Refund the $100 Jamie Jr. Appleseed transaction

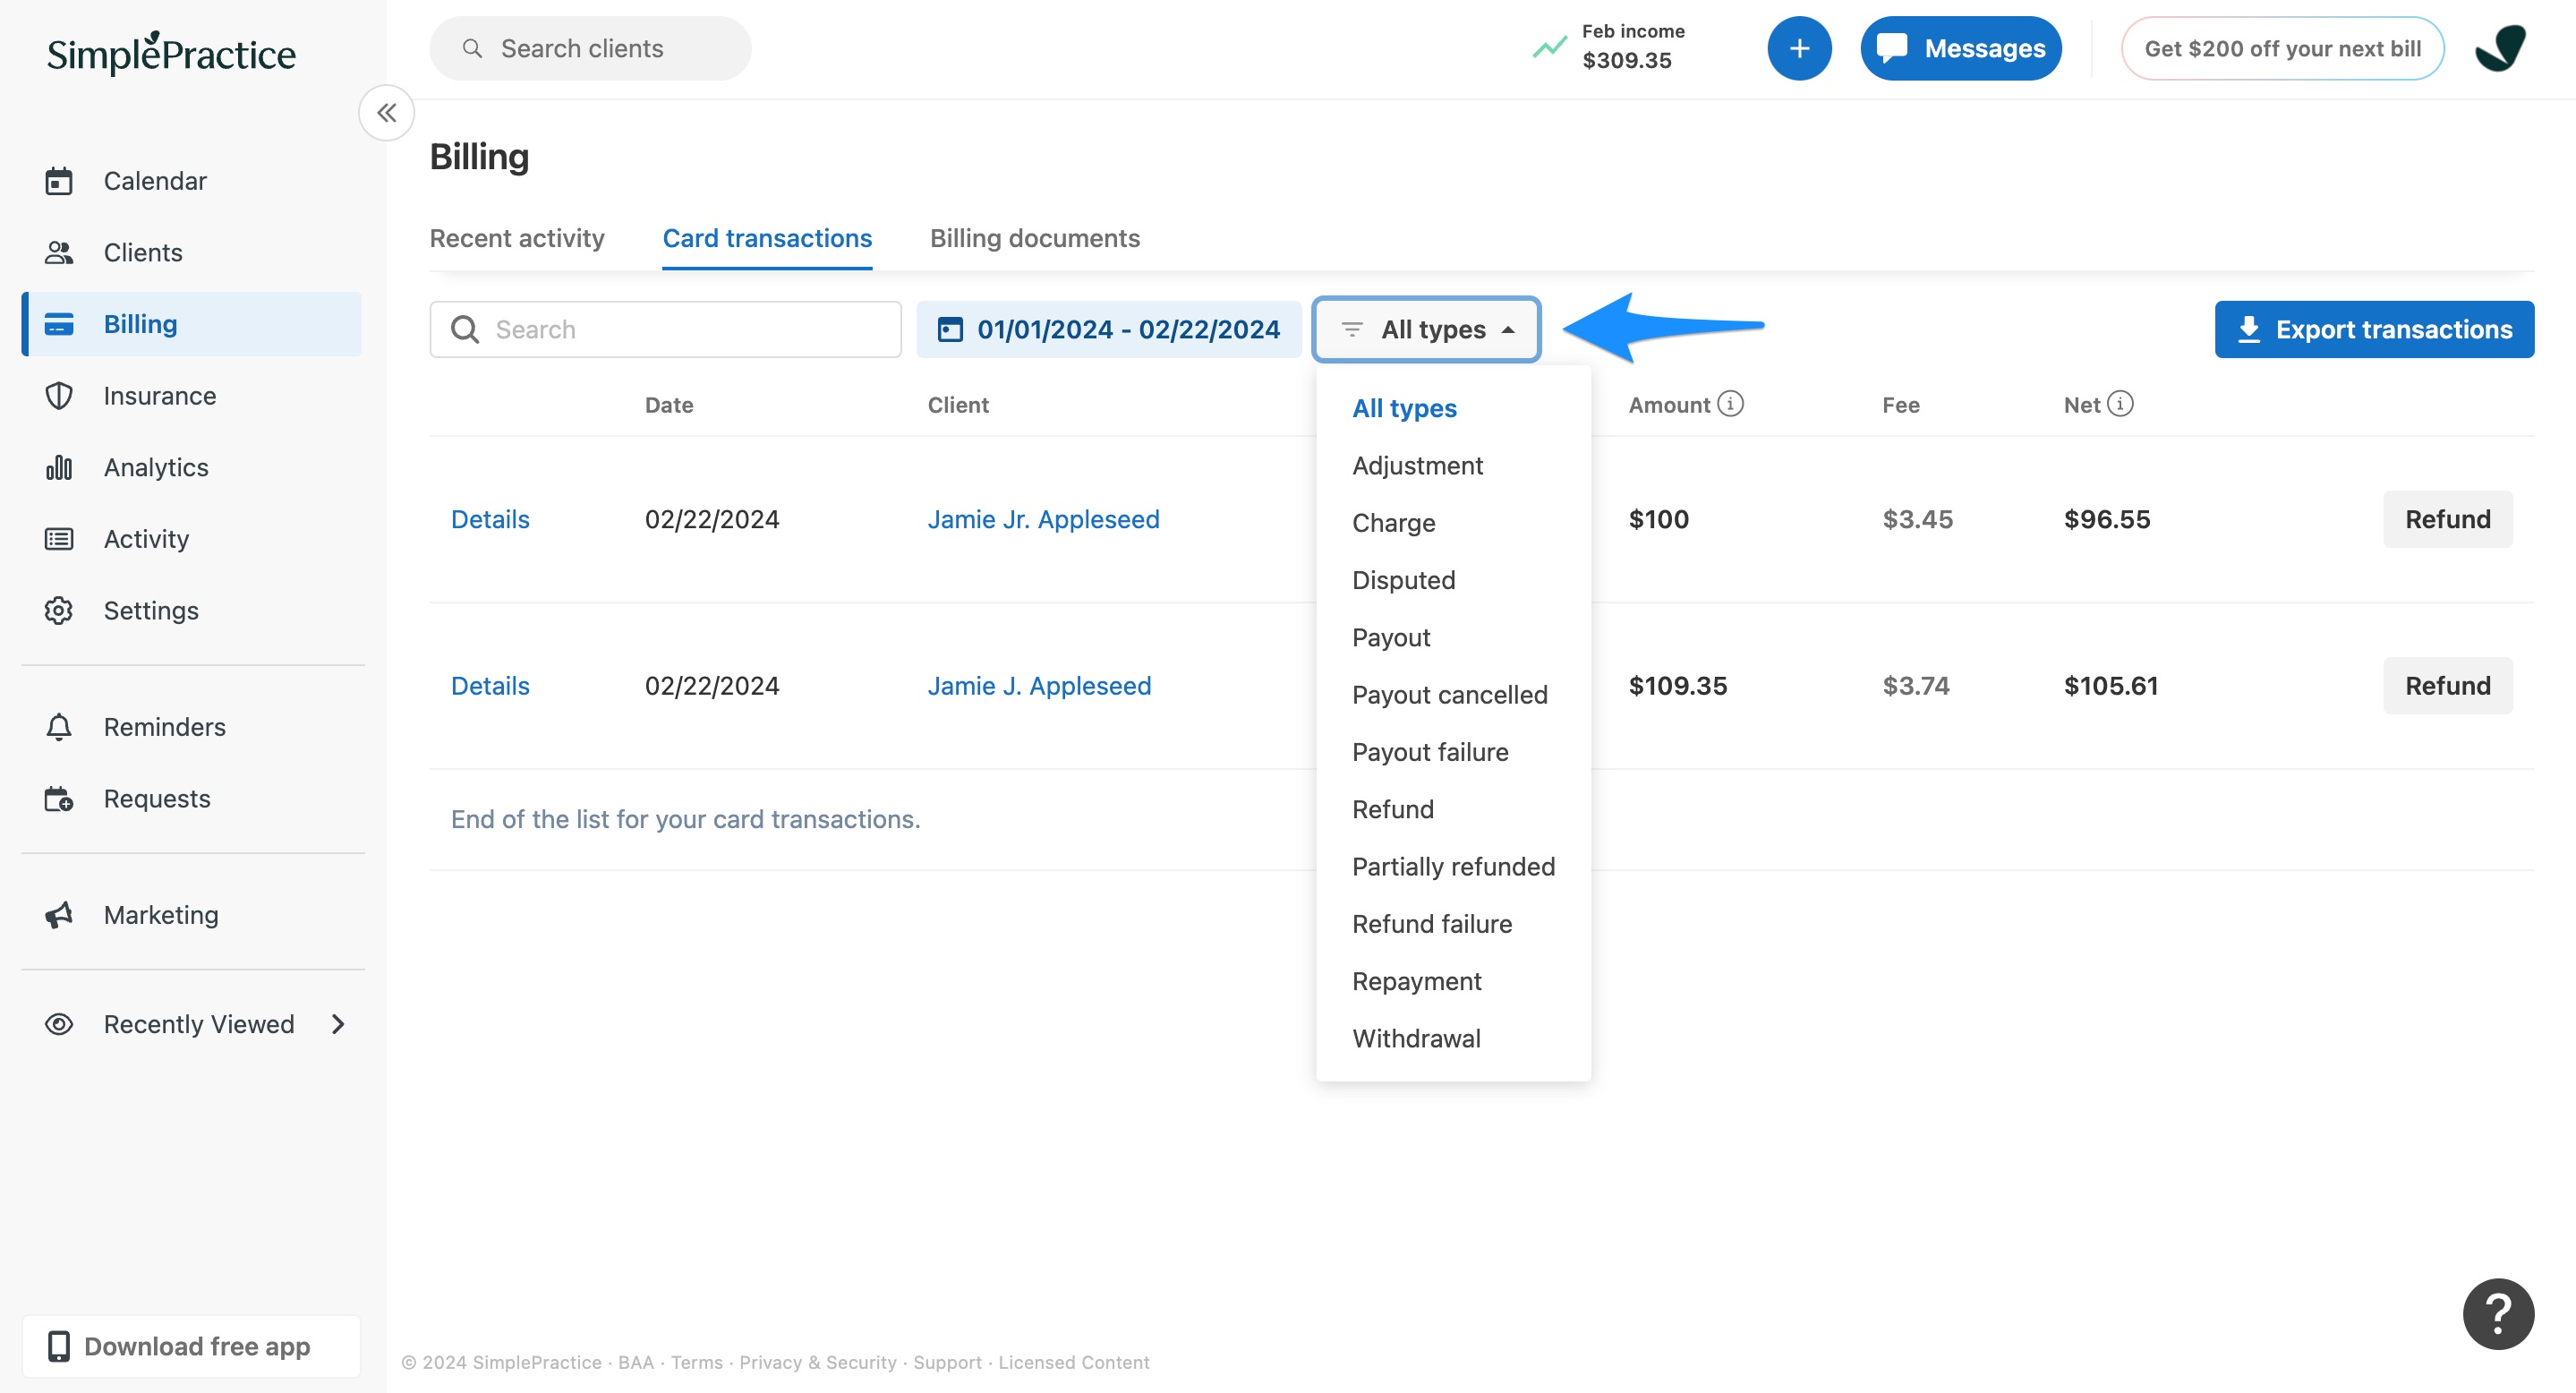click(x=2447, y=519)
